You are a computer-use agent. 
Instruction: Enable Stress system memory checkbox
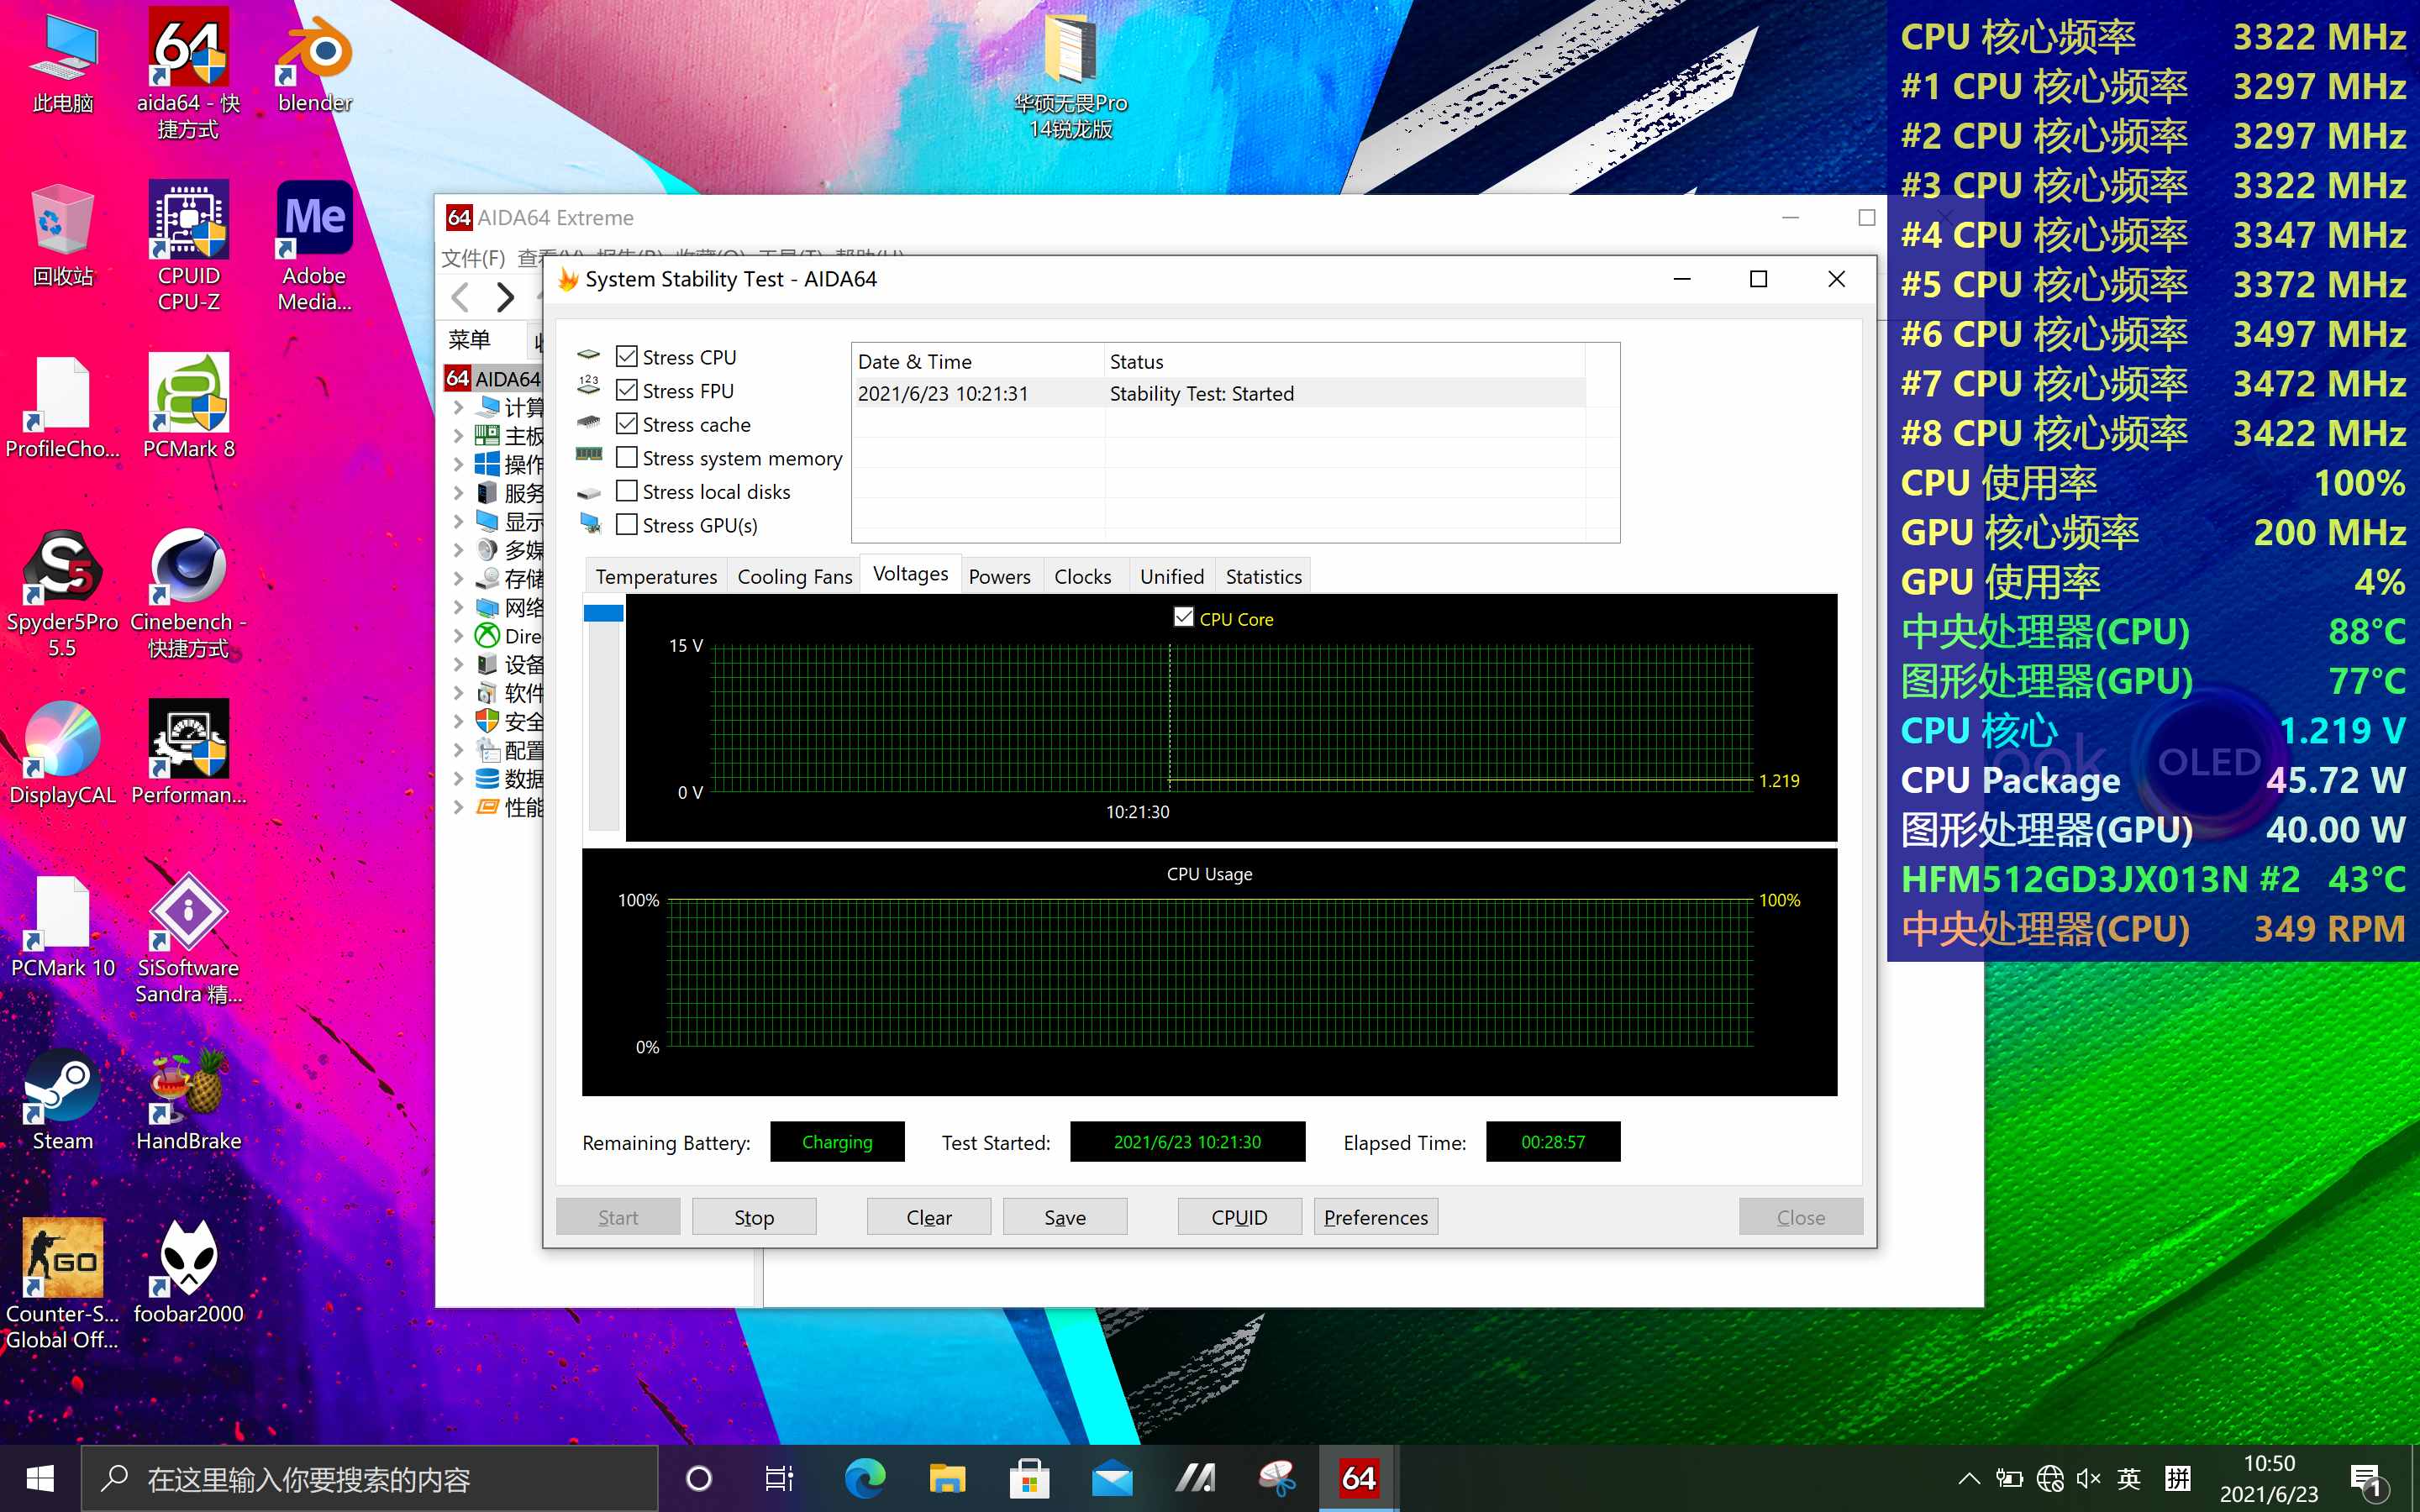pos(627,456)
